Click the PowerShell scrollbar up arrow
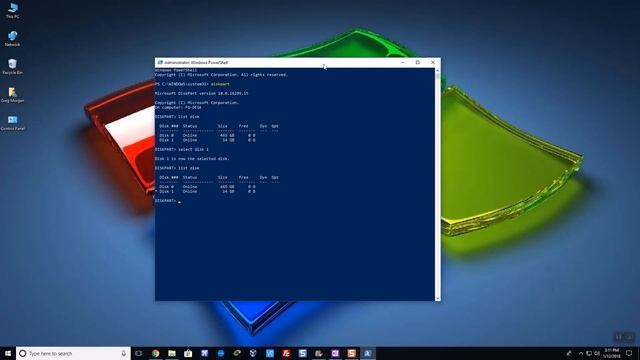This screenshot has width=640, height=360. (x=438, y=71)
